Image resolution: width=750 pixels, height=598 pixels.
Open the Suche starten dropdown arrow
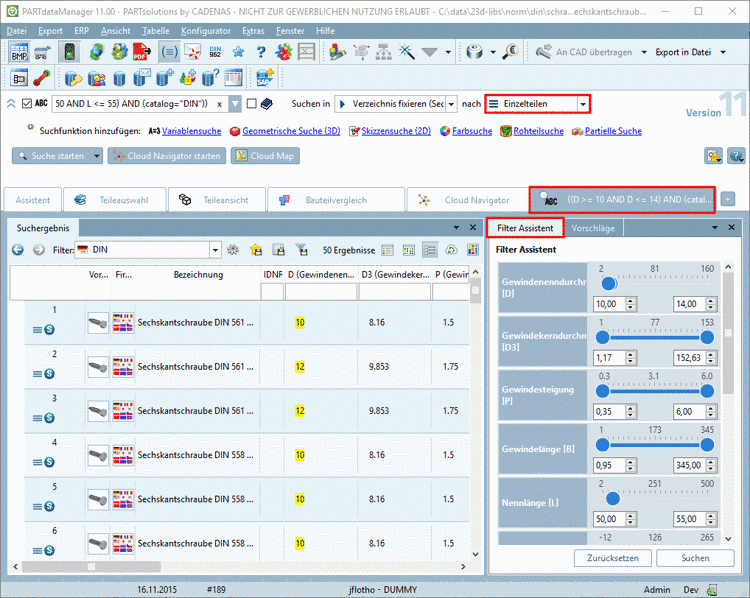coord(97,156)
